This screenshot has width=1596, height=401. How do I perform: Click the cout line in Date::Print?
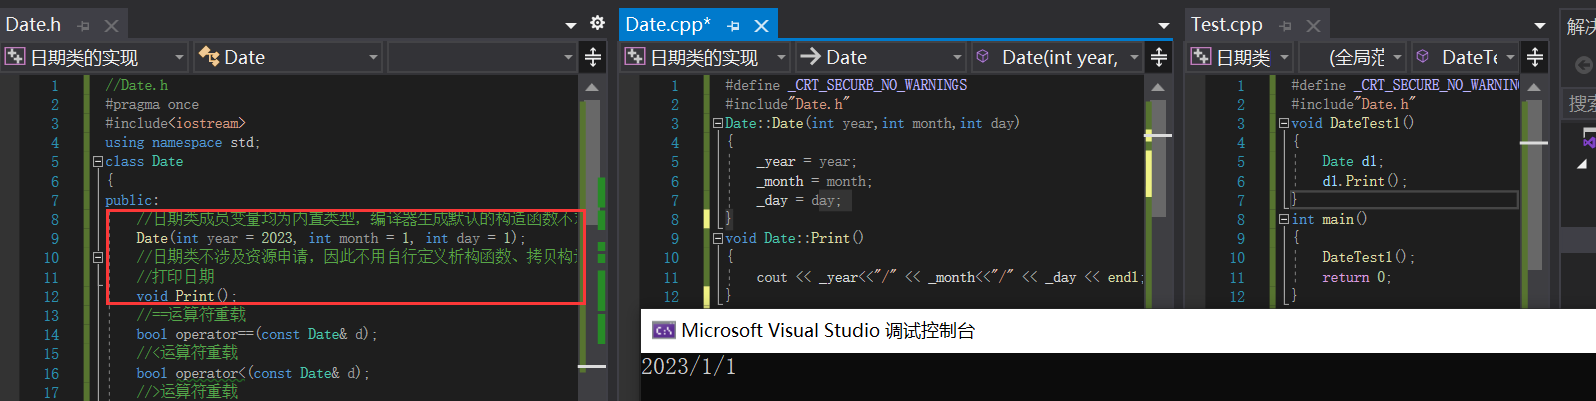click(950, 277)
